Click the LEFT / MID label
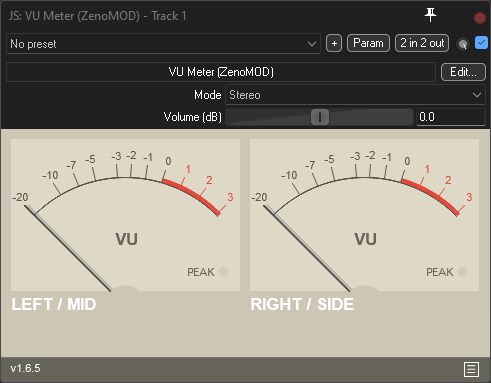 54,304
